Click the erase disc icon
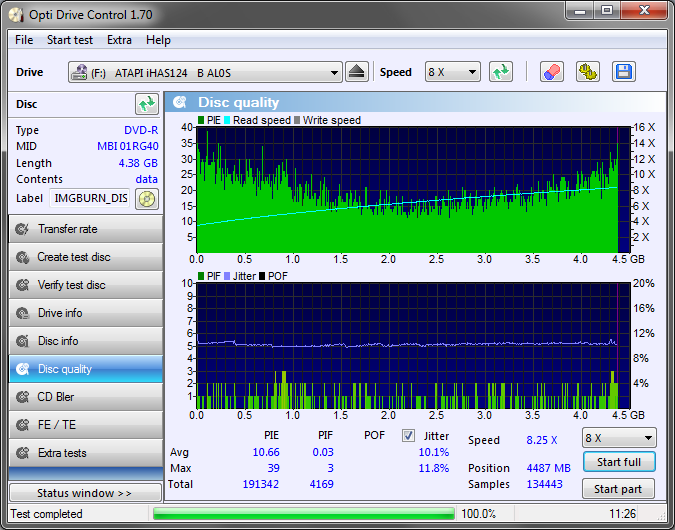Viewport: 675px width, 530px height. pos(552,72)
